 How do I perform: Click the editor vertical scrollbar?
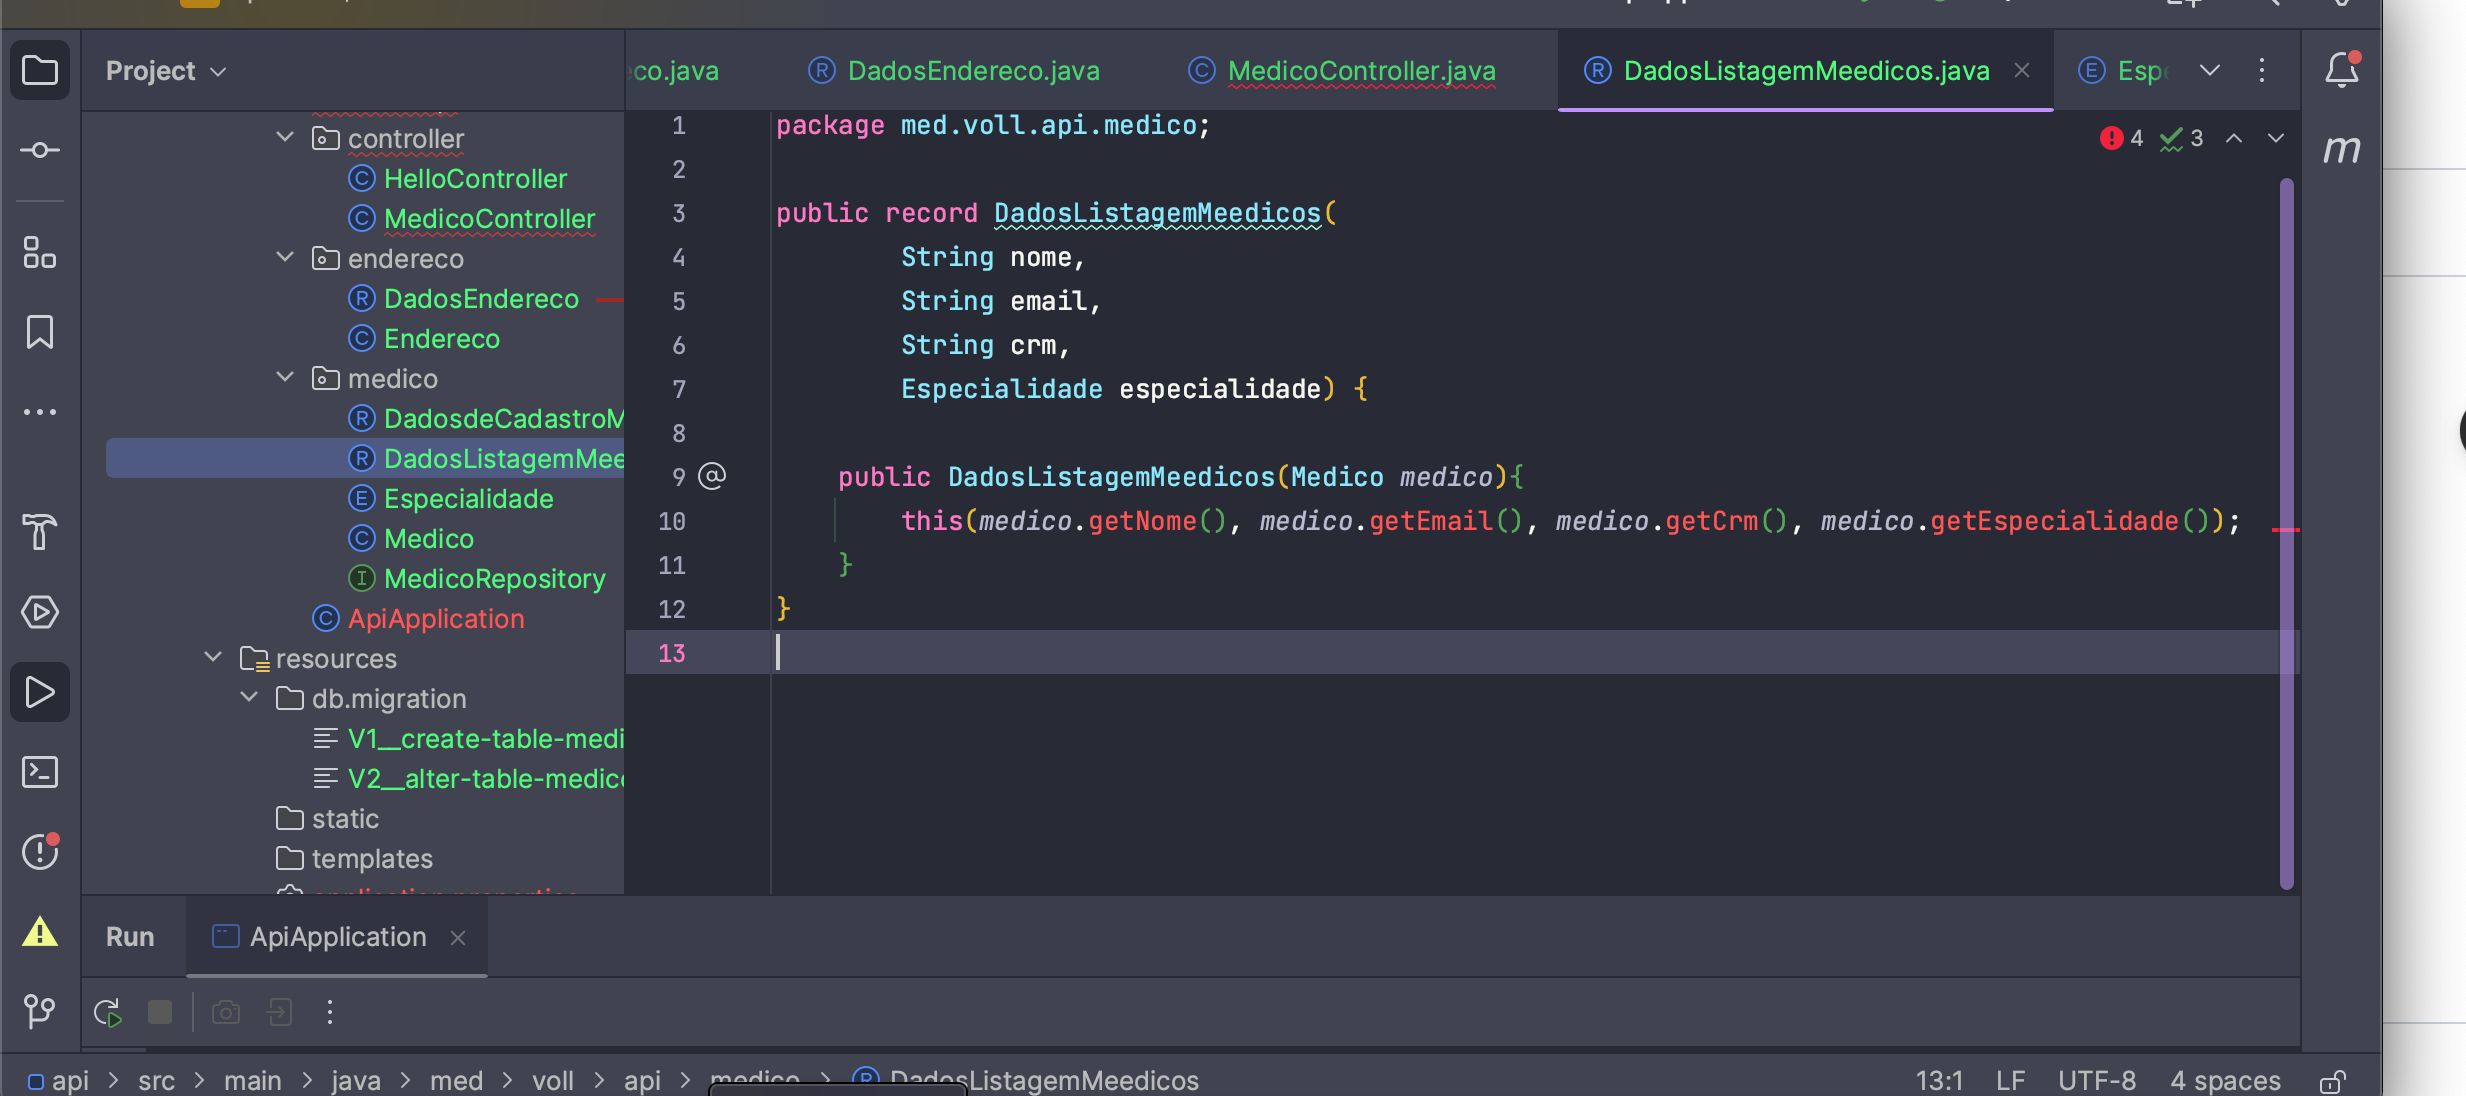coord(2286,534)
